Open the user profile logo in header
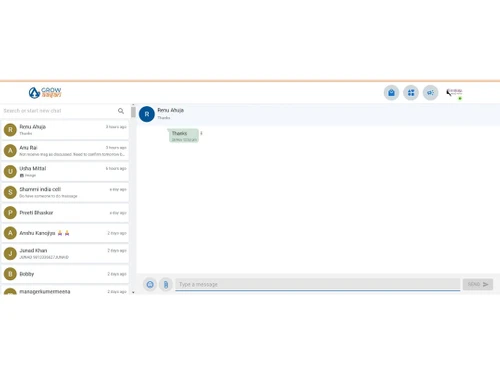The height and width of the screenshot is (375, 500). [x=455, y=93]
